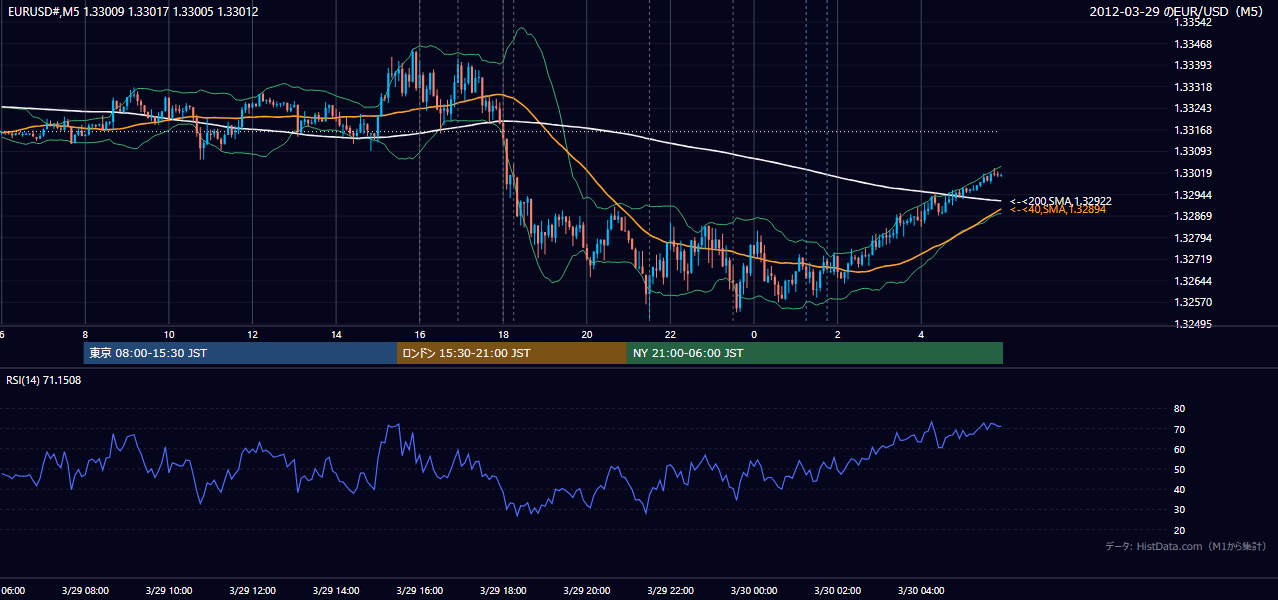This screenshot has height=600, width=1278.
Task: Click price level 1.32570 on the axis
Action: pyautogui.click(x=1193, y=302)
